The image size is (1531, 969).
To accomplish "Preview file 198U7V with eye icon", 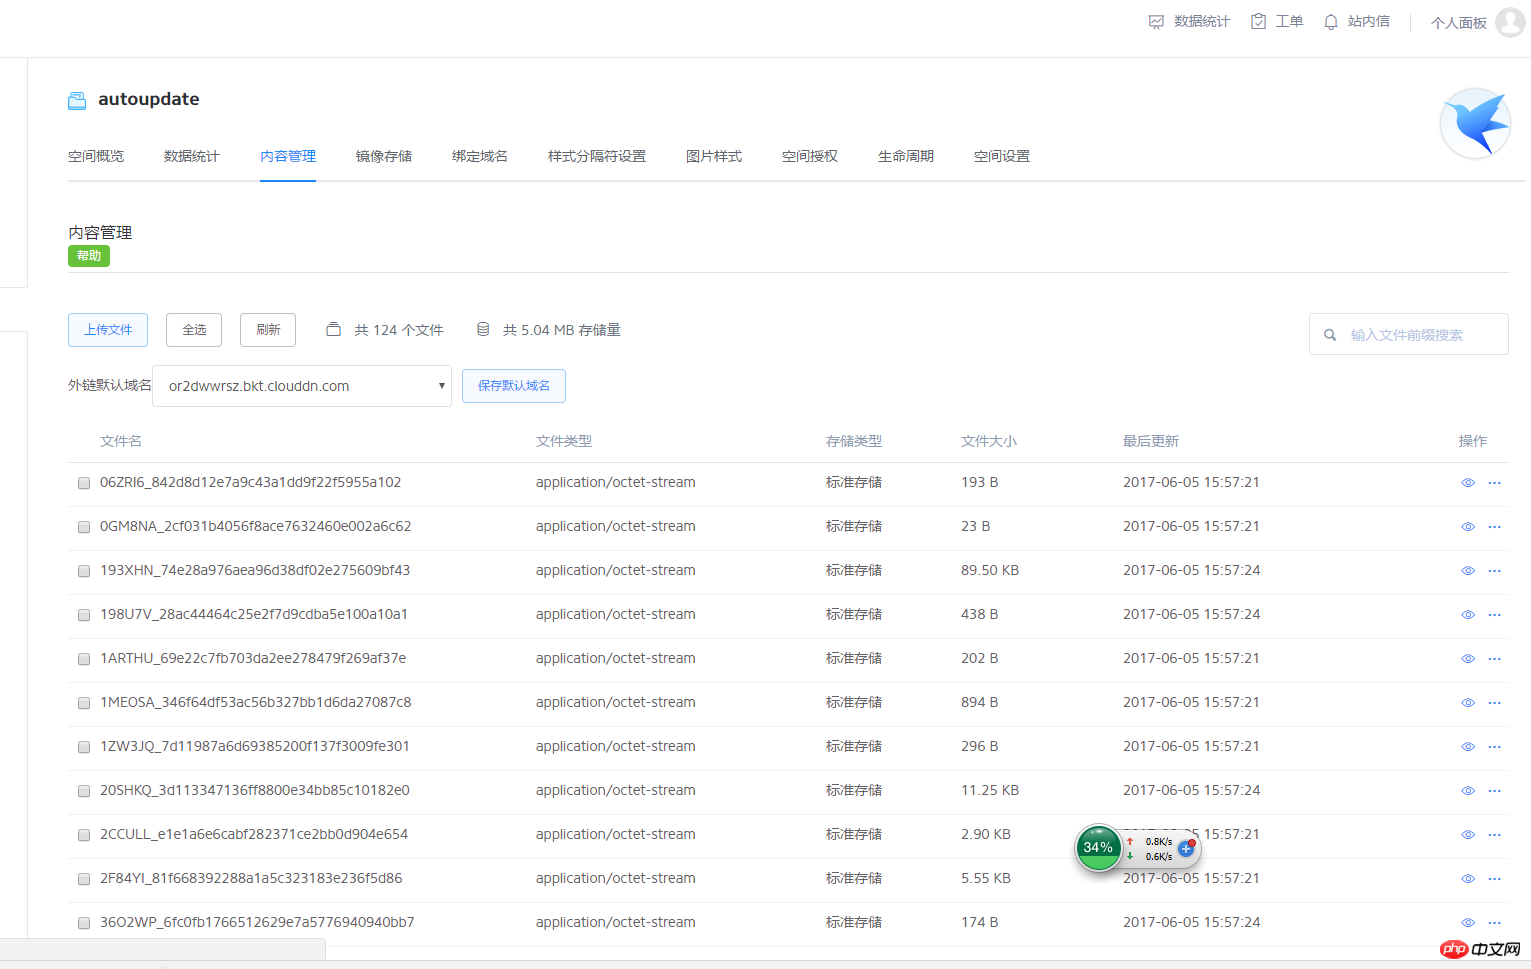I will 1468,615.
